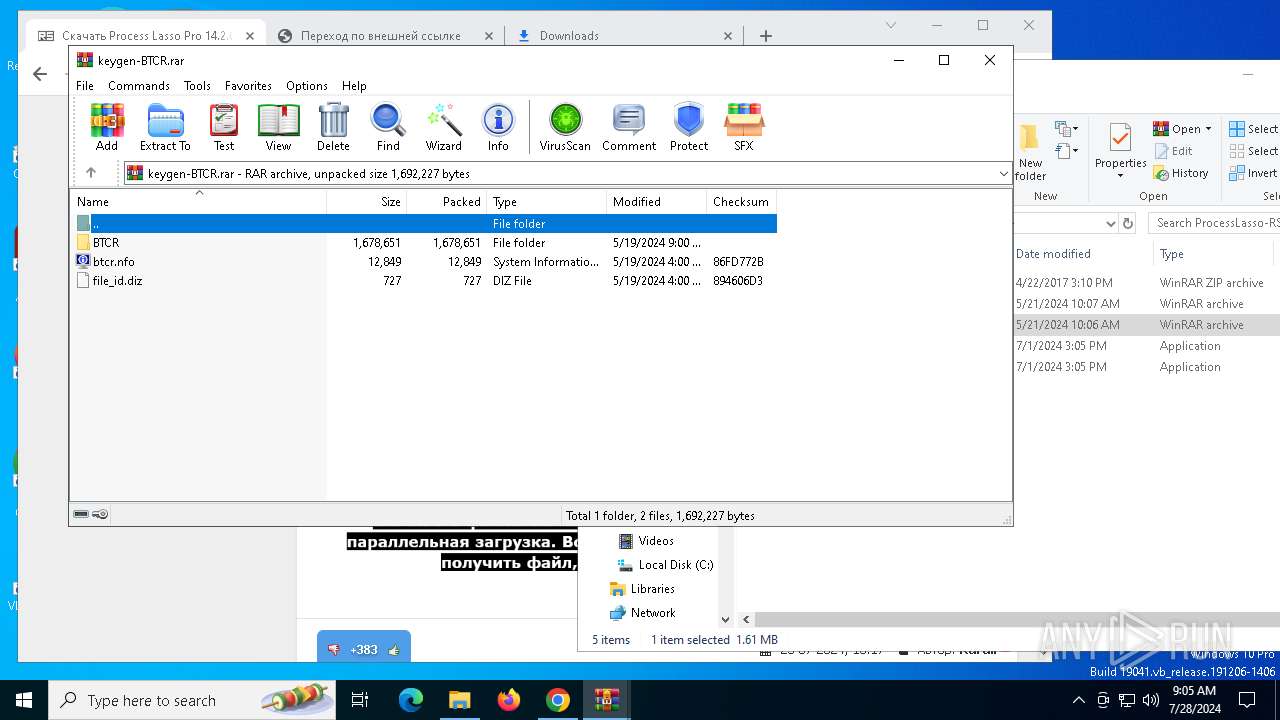Add a Comment to the archive
The image size is (1280, 720).
point(629,127)
